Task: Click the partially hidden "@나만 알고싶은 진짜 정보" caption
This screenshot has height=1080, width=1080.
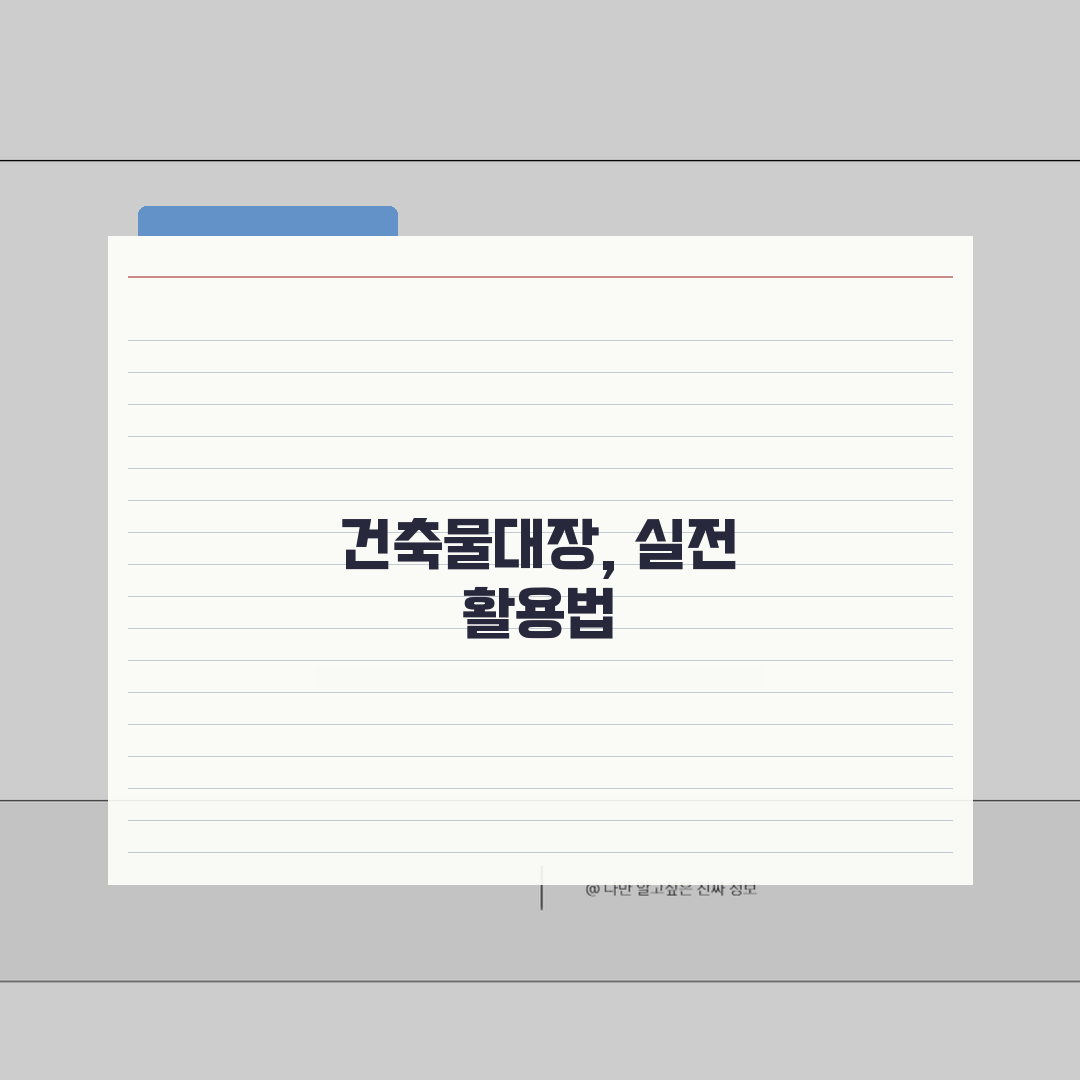Action: tap(671, 891)
